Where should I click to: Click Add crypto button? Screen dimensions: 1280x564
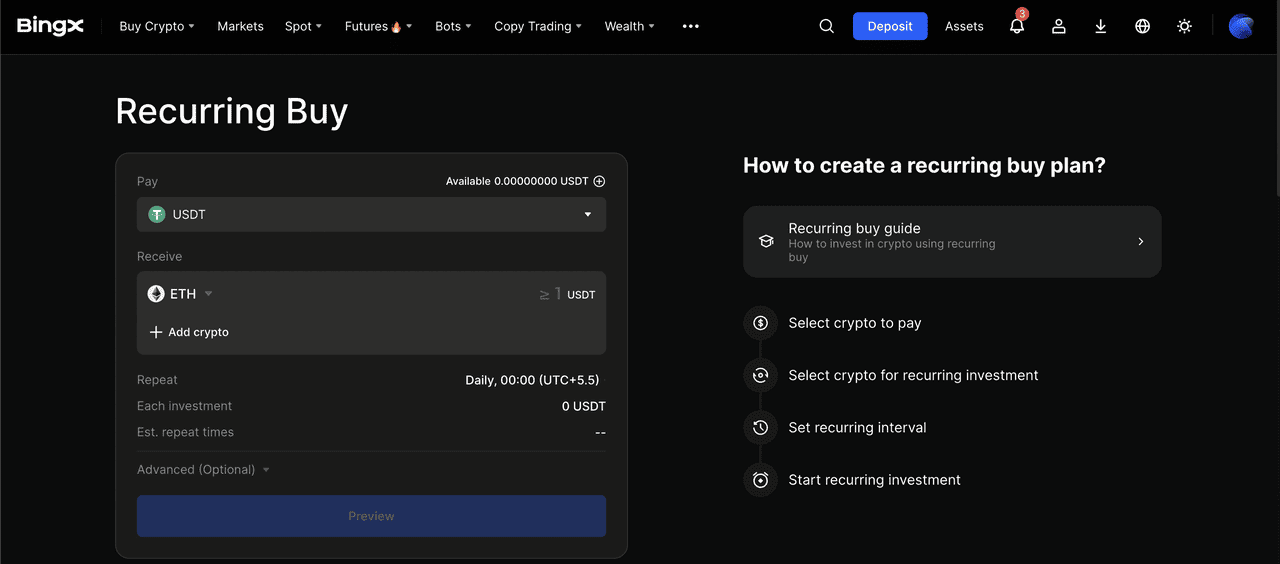[x=189, y=332]
